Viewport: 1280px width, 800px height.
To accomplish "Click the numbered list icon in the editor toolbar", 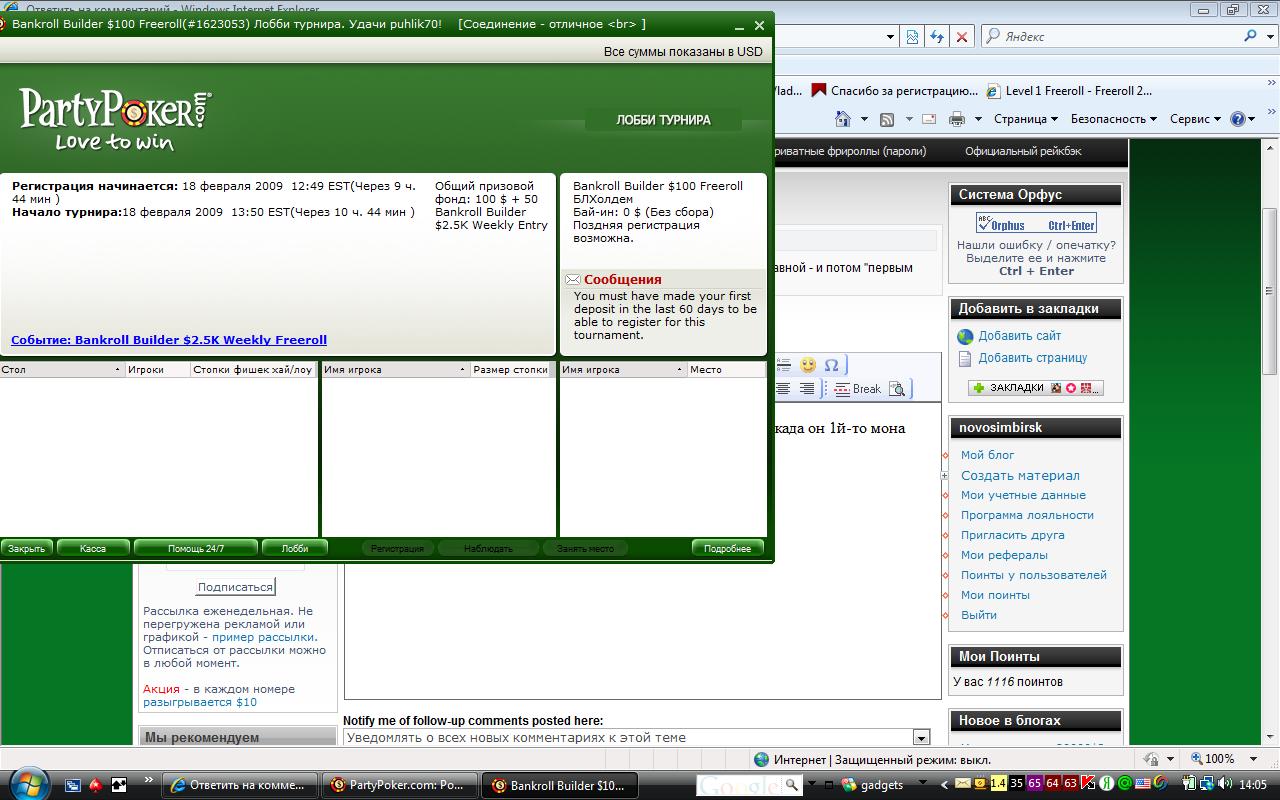I will pyautogui.click(x=784, y=365).
